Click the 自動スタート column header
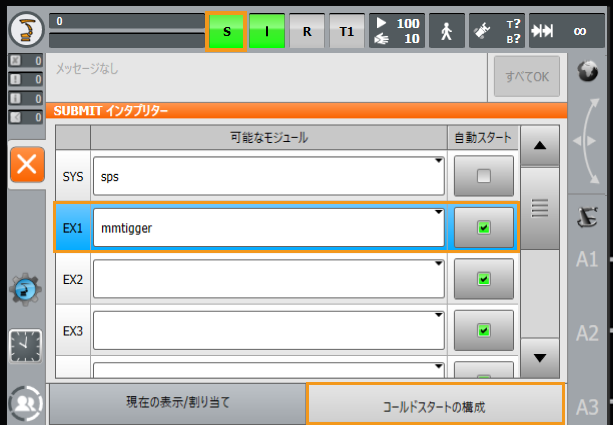Image resolution: width=613 pixels, height=425 pixels. pos(483,138)
